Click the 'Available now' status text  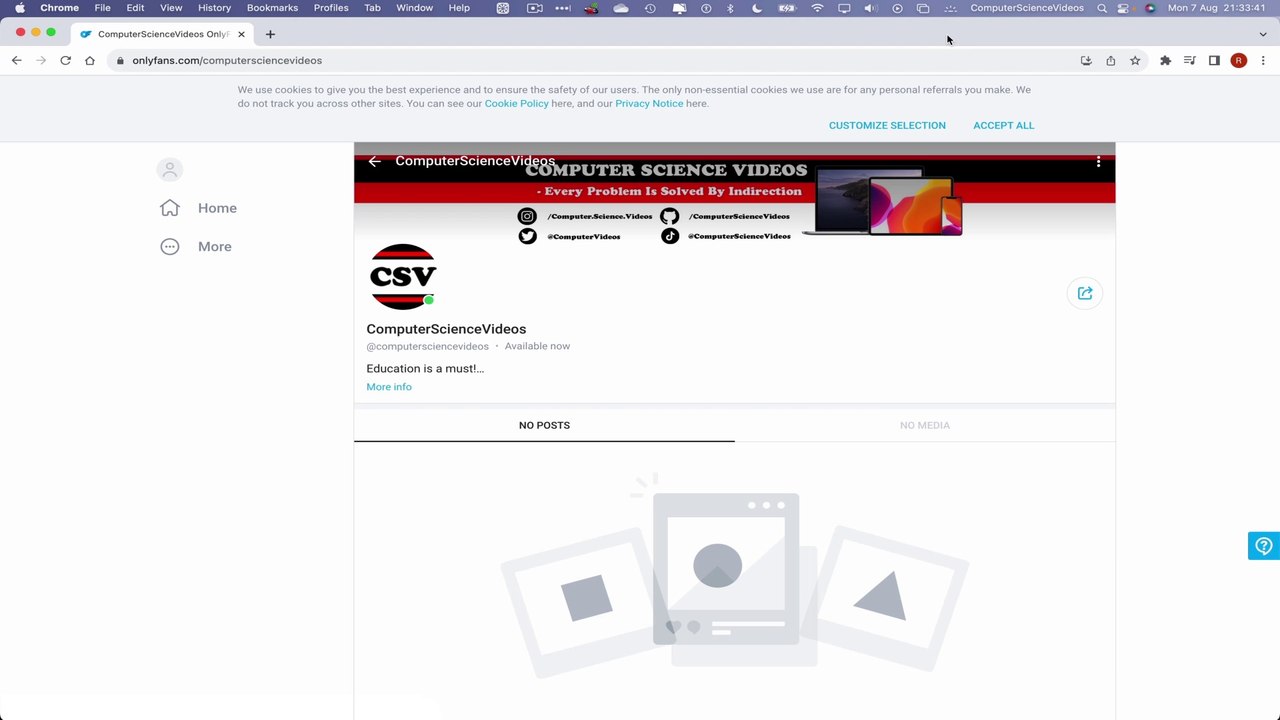point(537,346)
